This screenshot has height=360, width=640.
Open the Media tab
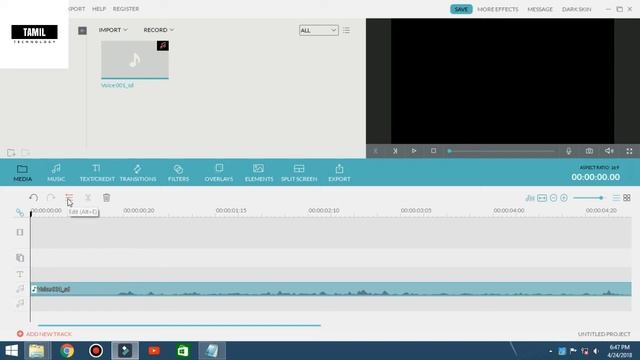pyautogui.click(x=22, y=173)
